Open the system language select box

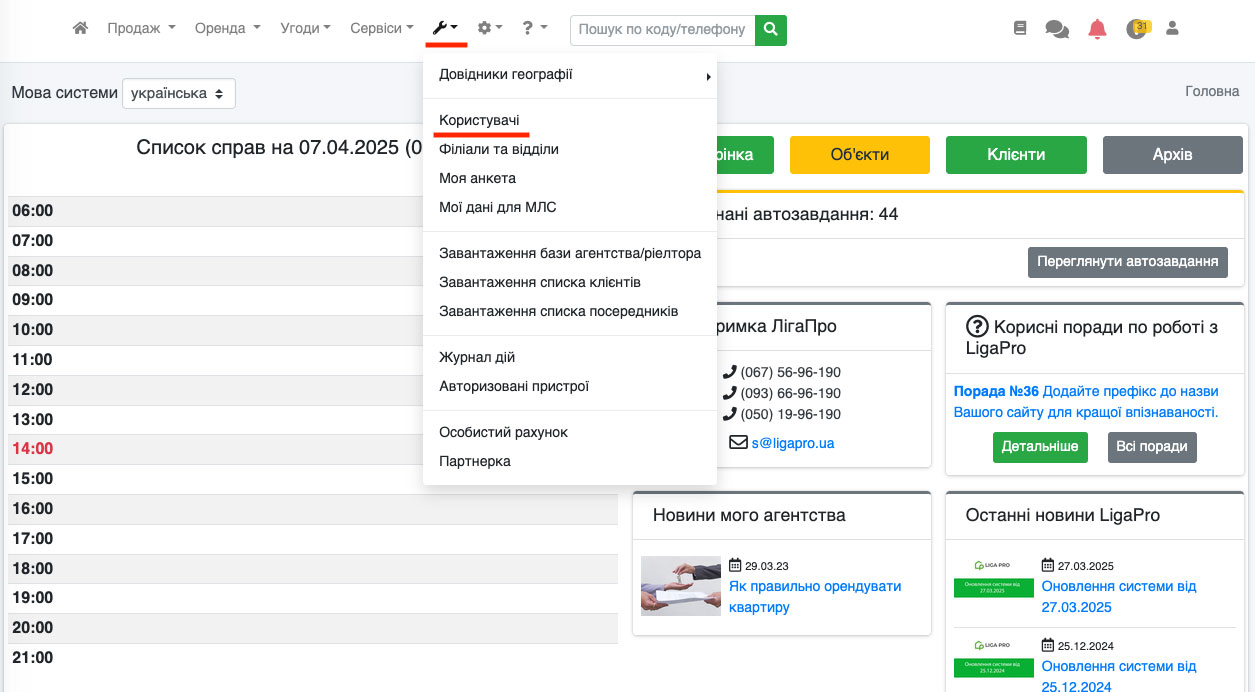click(178, 93)
